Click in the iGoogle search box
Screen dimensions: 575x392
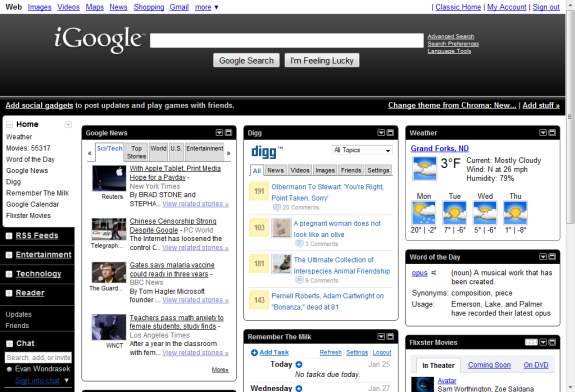(x=286, y=40)
